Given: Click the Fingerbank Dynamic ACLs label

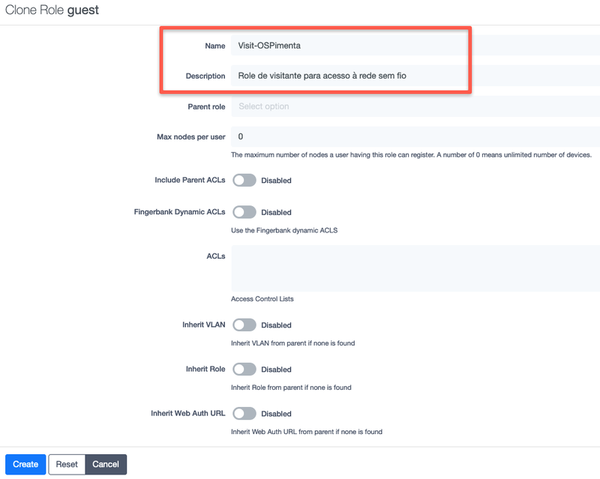Looking at the screenshot, I should (x=179, y=212).
